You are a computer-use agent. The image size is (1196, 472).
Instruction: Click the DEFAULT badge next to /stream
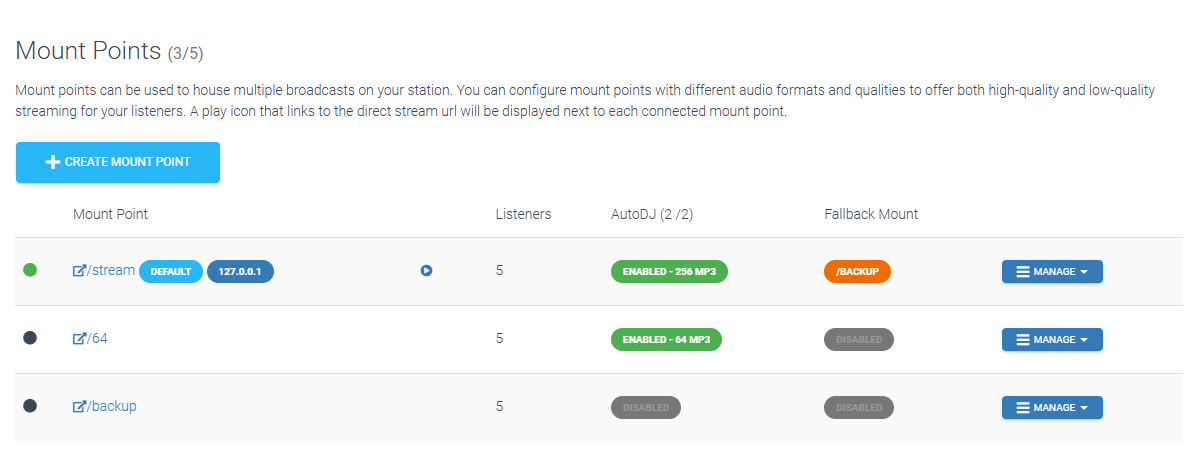[171, 271]
